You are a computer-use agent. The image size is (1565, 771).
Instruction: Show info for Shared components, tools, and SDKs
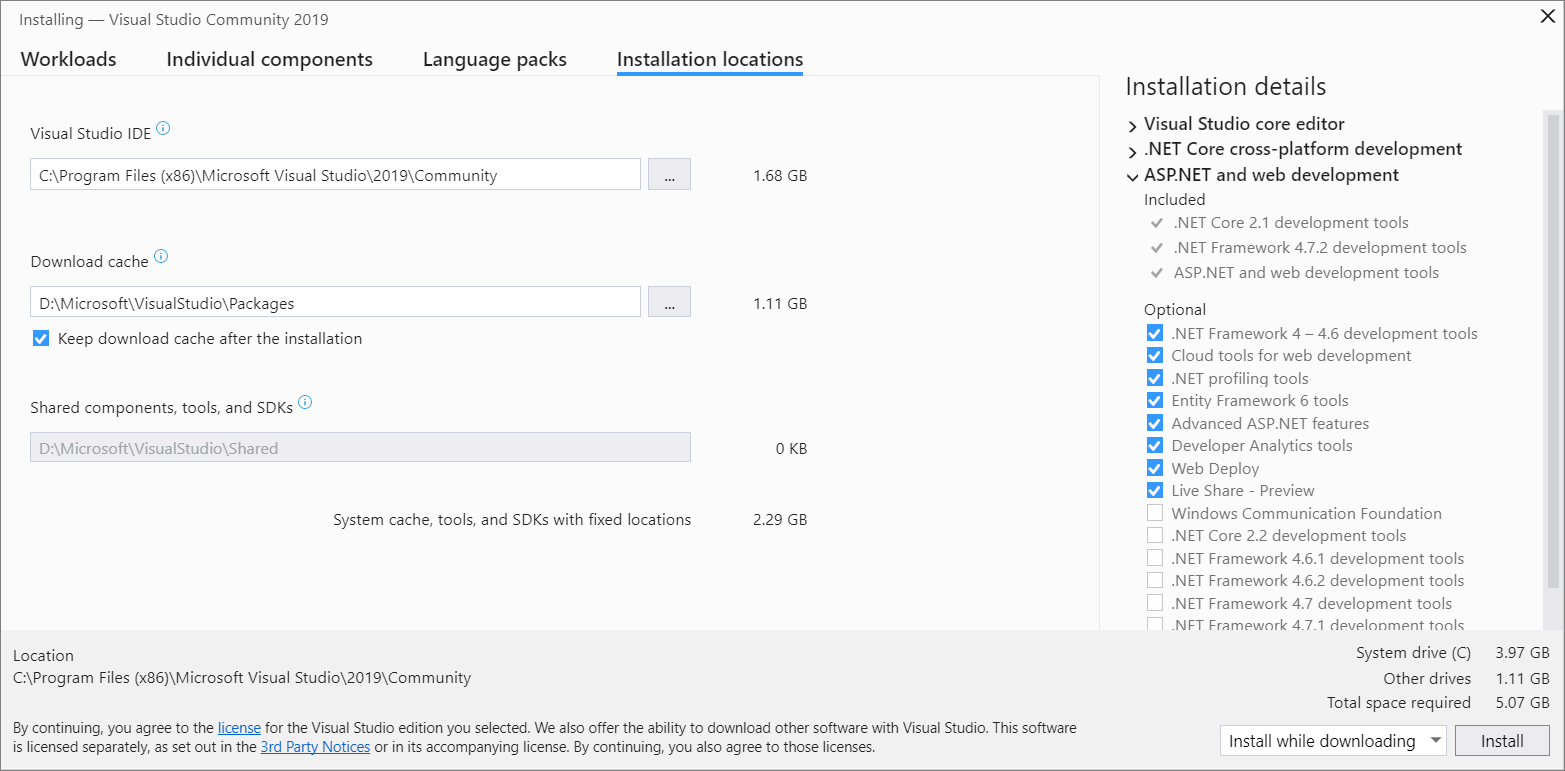(305, 403)
